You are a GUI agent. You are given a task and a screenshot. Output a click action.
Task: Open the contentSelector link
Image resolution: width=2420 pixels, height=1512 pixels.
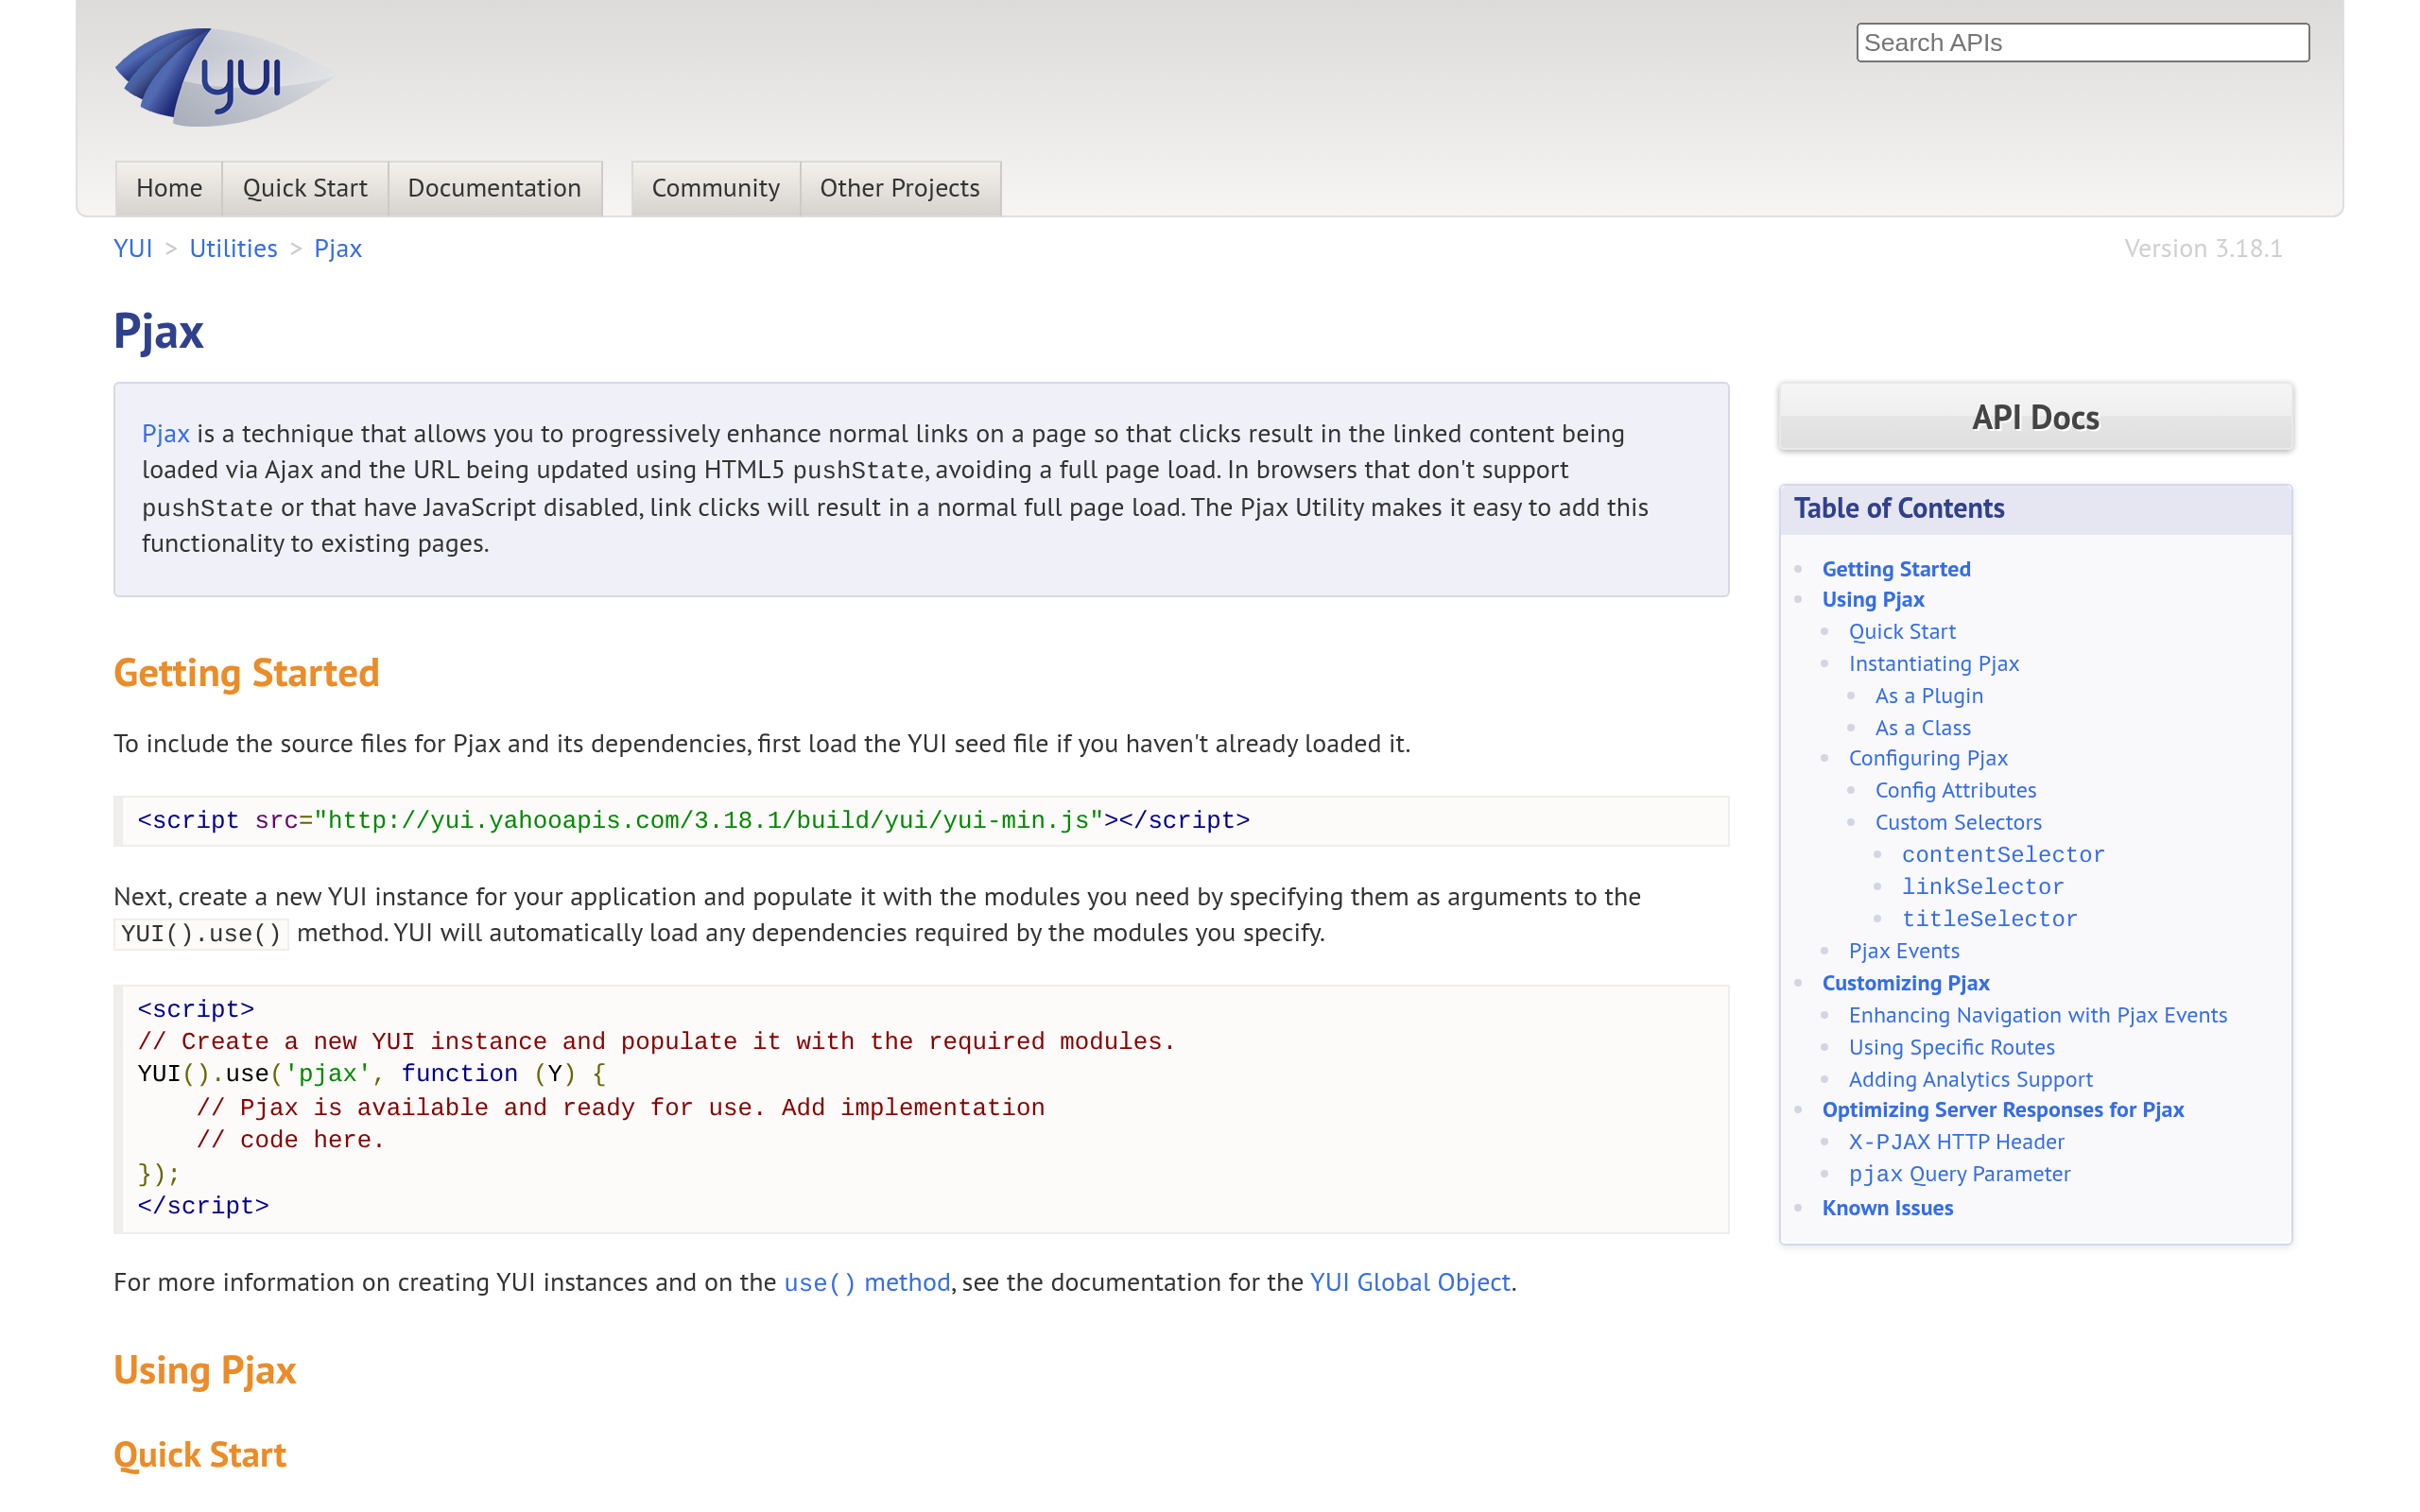click(2003, 855)
